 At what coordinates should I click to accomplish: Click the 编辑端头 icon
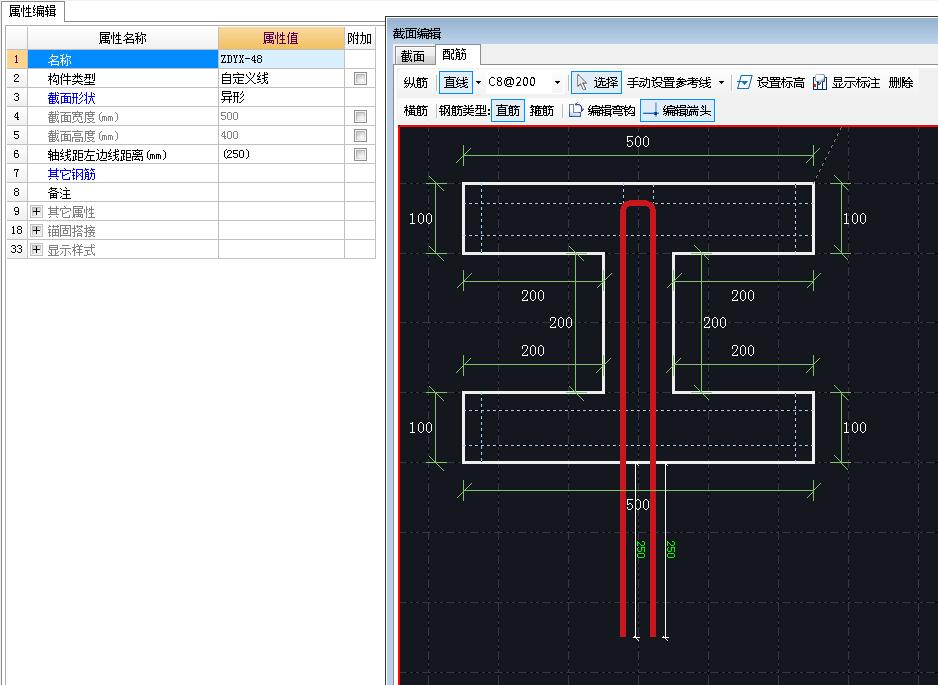click(650, 110)
